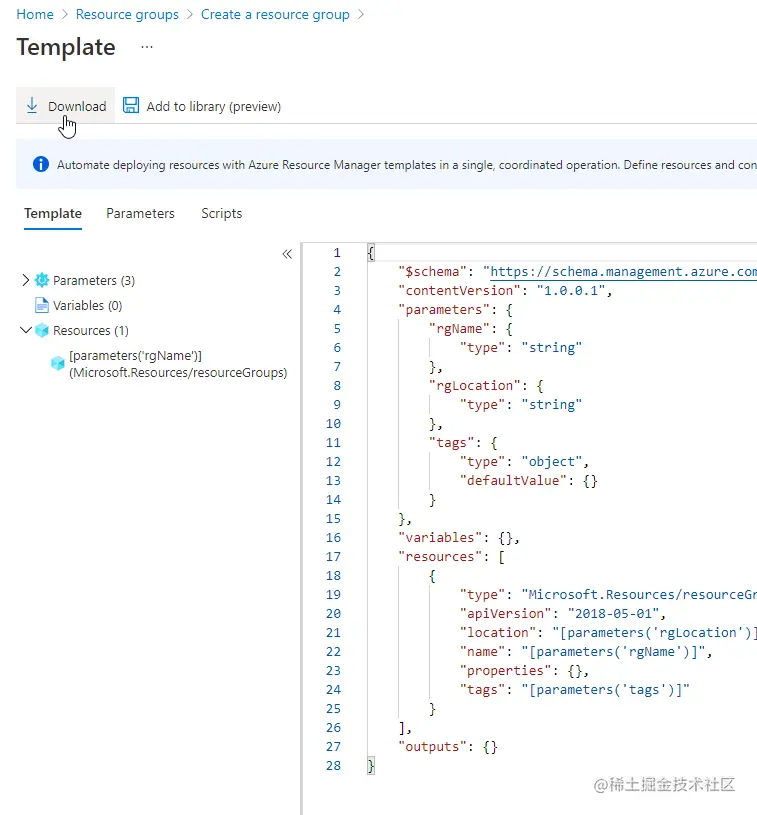Switch to the Scripts tab
The image size is (757, 815).
click(x=221, y=213)
